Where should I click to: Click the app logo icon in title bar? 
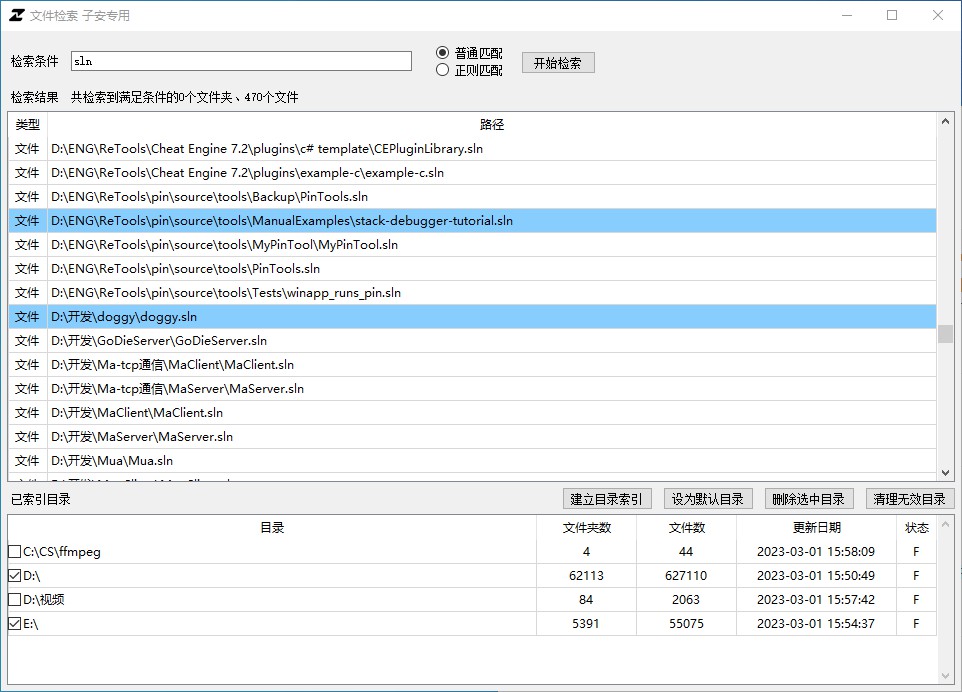click(x=16, y=15)
